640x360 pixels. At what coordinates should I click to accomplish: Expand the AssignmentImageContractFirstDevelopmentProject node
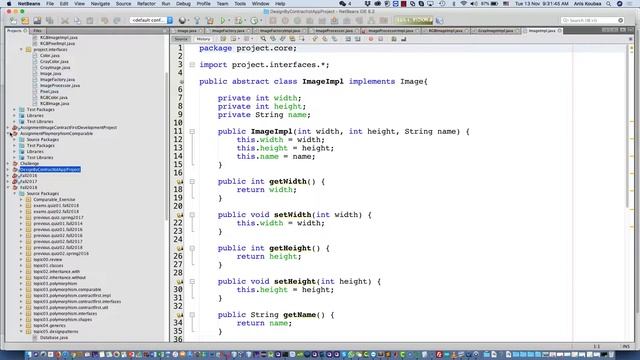(8, 127)
